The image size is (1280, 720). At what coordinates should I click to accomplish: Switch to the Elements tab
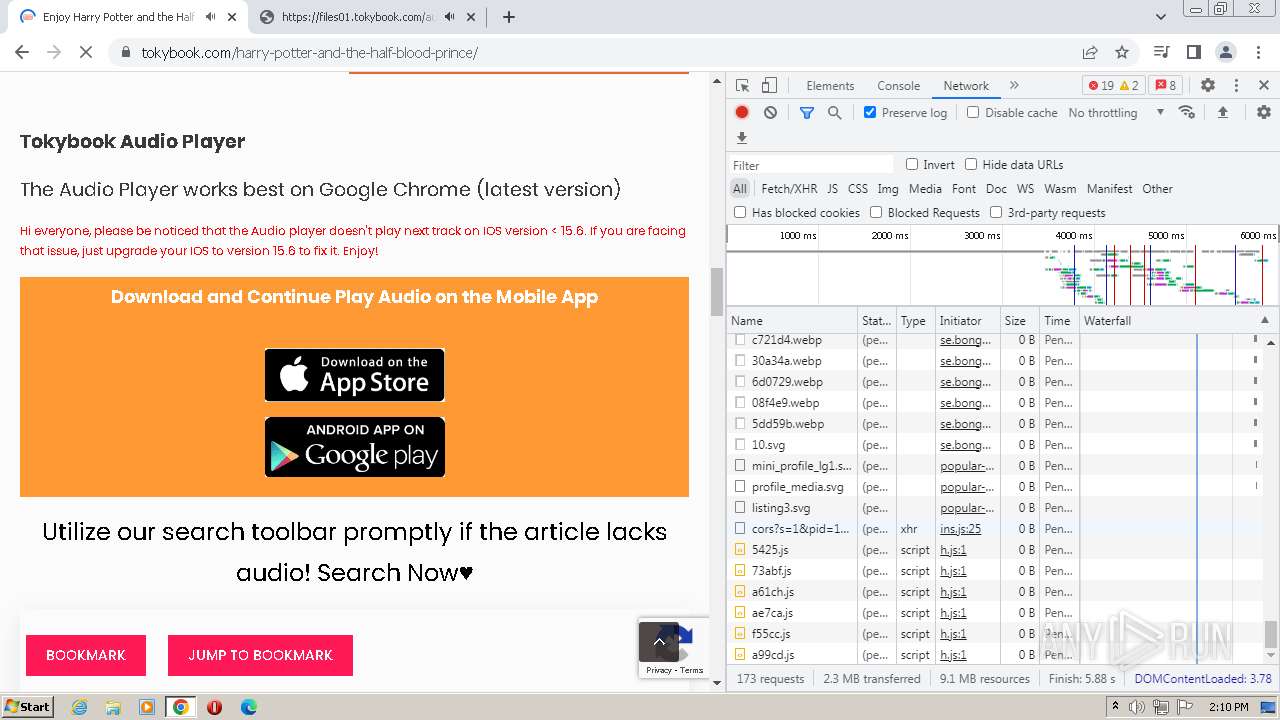click(830, 86)
